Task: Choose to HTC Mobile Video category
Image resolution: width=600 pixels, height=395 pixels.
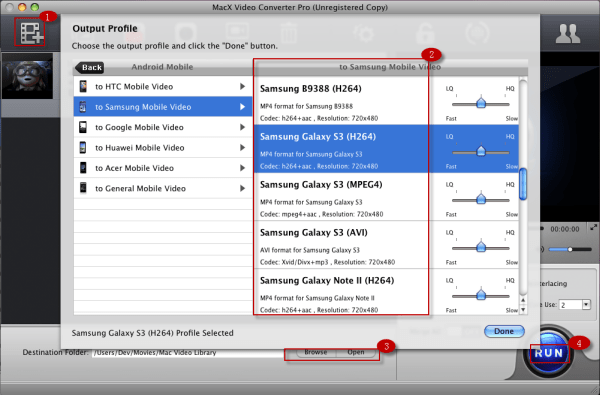Action: point(163,87)
